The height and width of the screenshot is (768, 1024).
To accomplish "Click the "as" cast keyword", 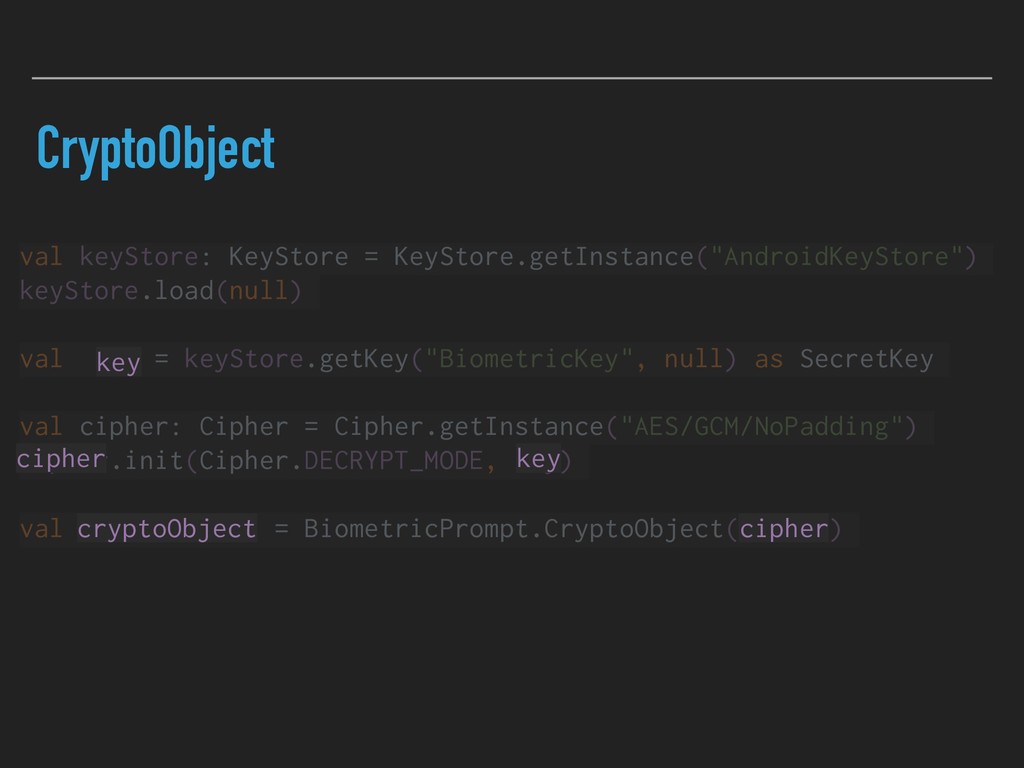I will [768, 359].
